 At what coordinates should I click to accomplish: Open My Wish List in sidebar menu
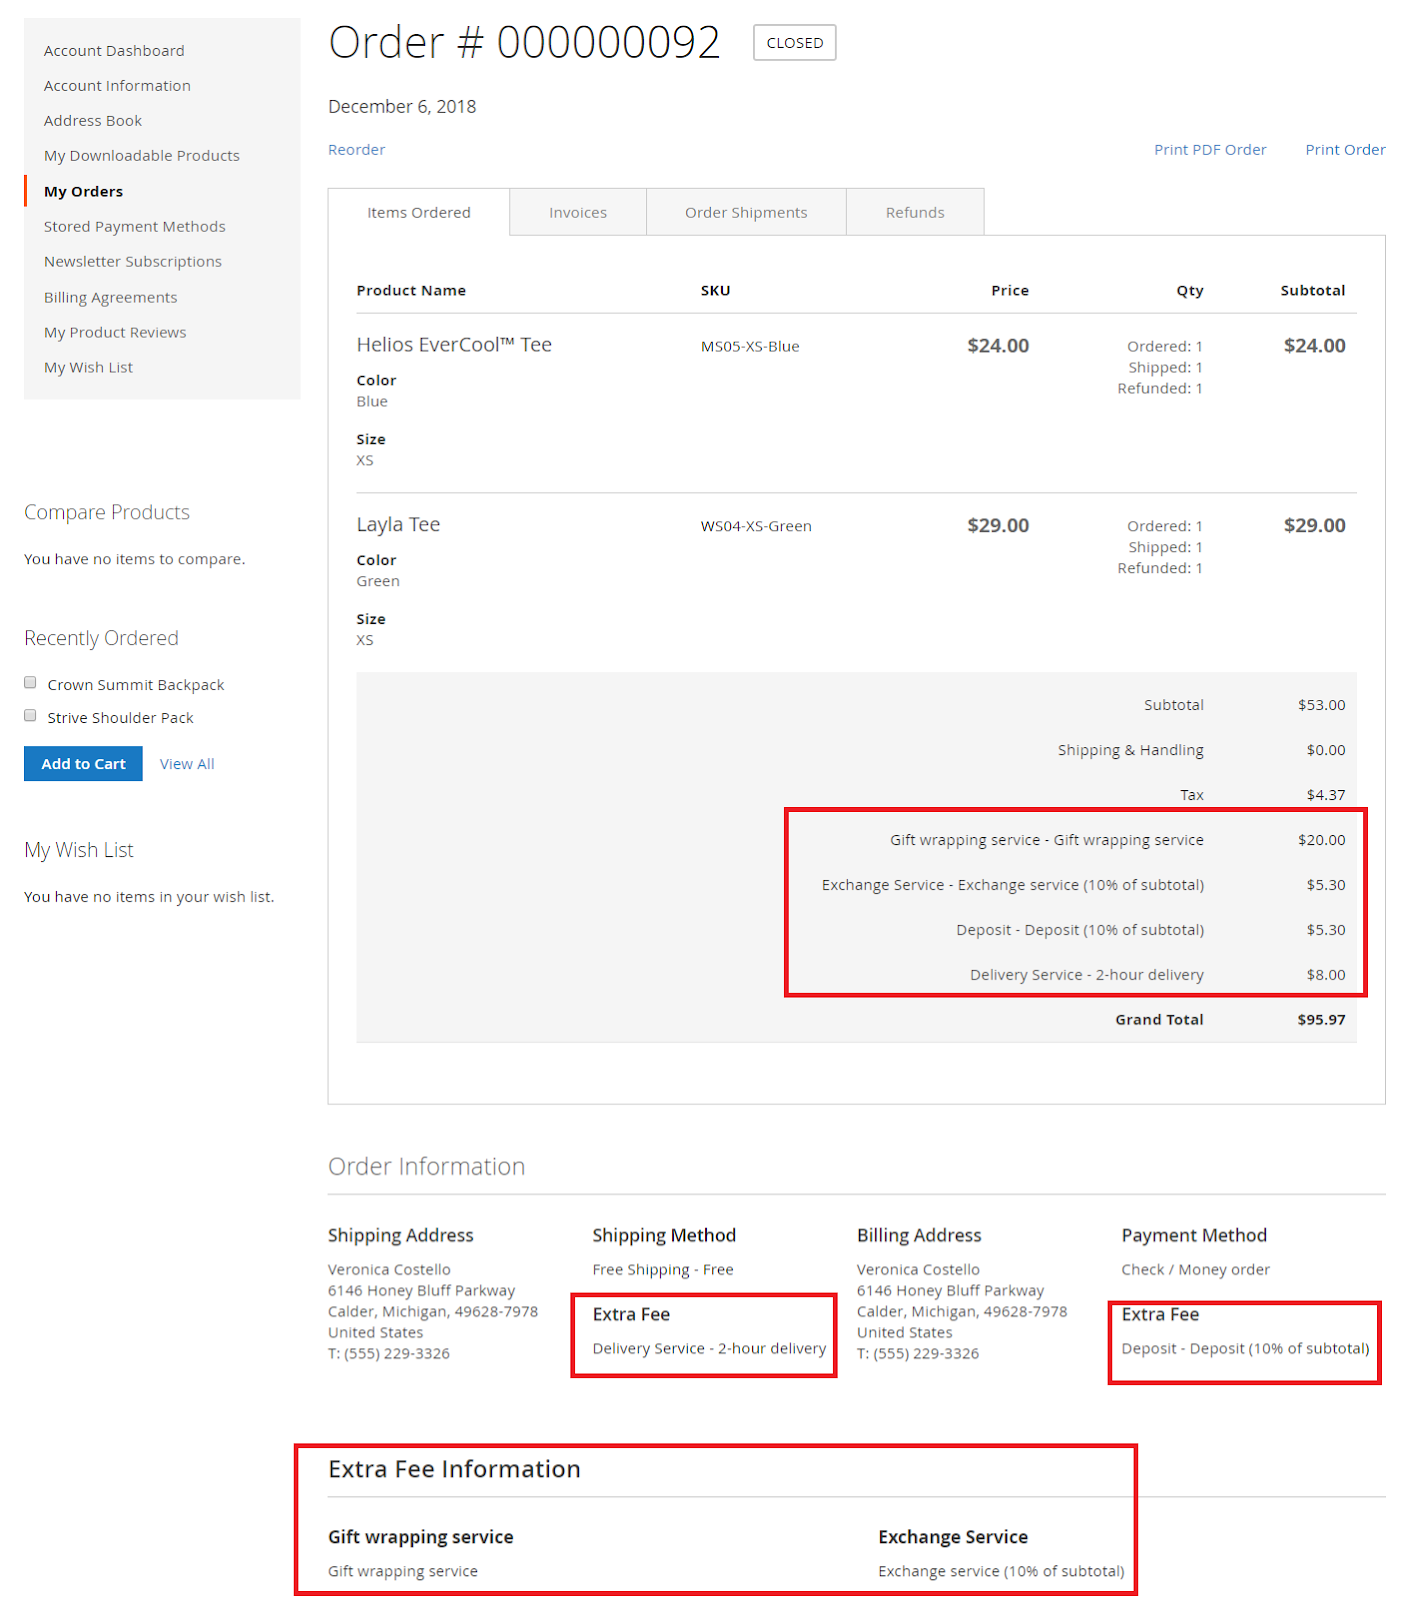point(88,368)
